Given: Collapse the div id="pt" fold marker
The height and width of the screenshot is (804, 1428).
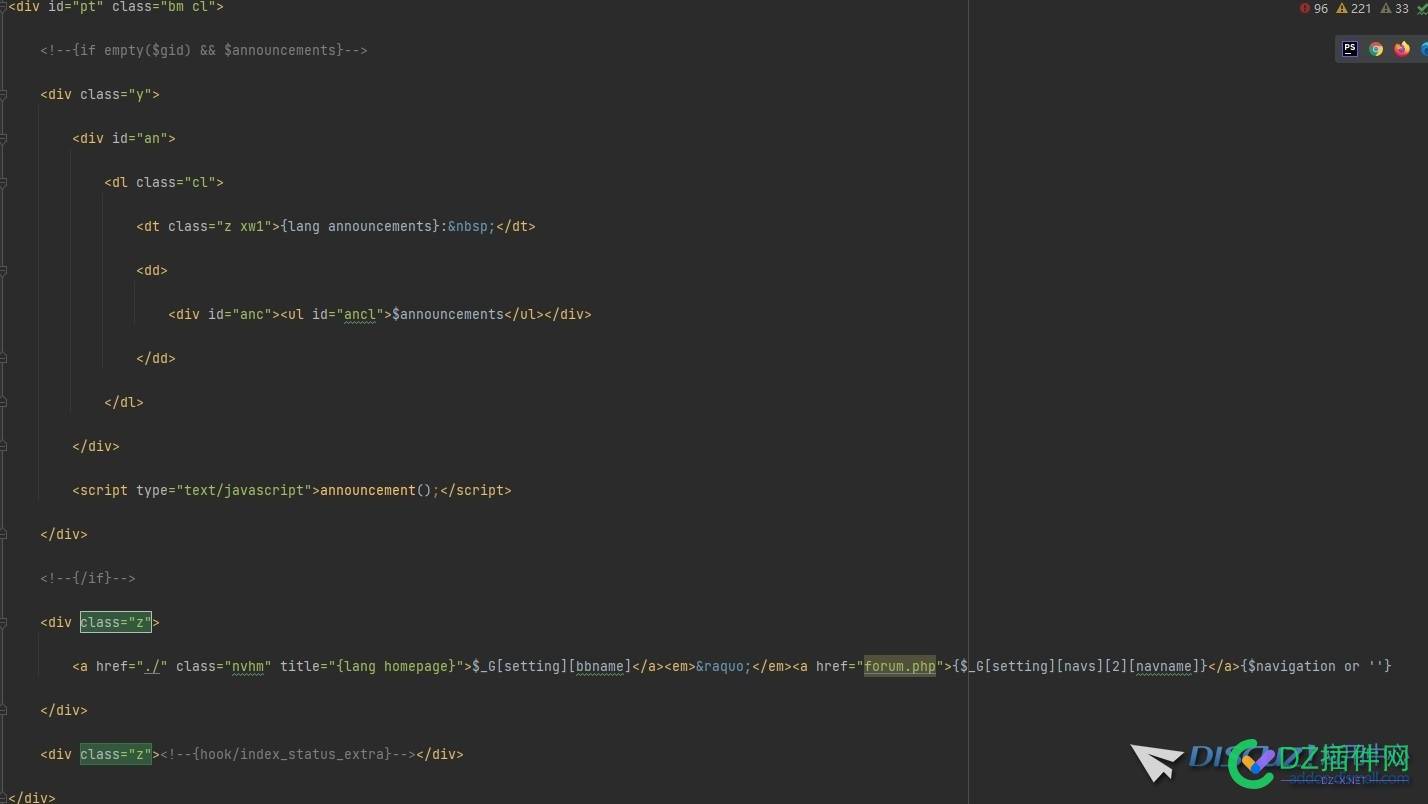Looking at the screenshot, I should 4,7.
